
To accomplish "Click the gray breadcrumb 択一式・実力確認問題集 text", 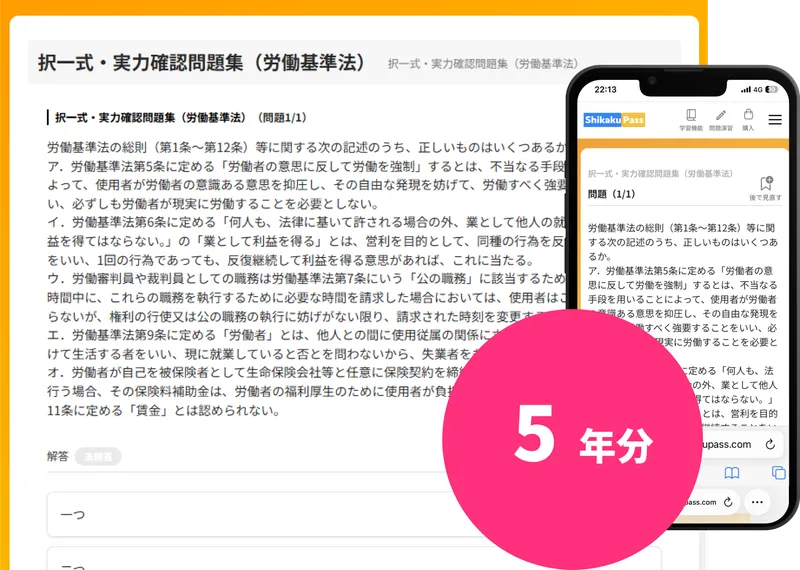I will point(483,64).
